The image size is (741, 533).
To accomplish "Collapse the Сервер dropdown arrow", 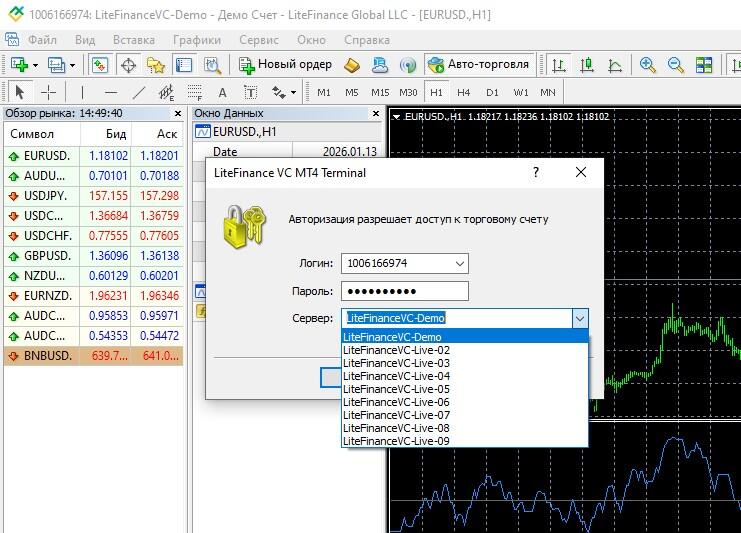I will click(x=580, y=318).
